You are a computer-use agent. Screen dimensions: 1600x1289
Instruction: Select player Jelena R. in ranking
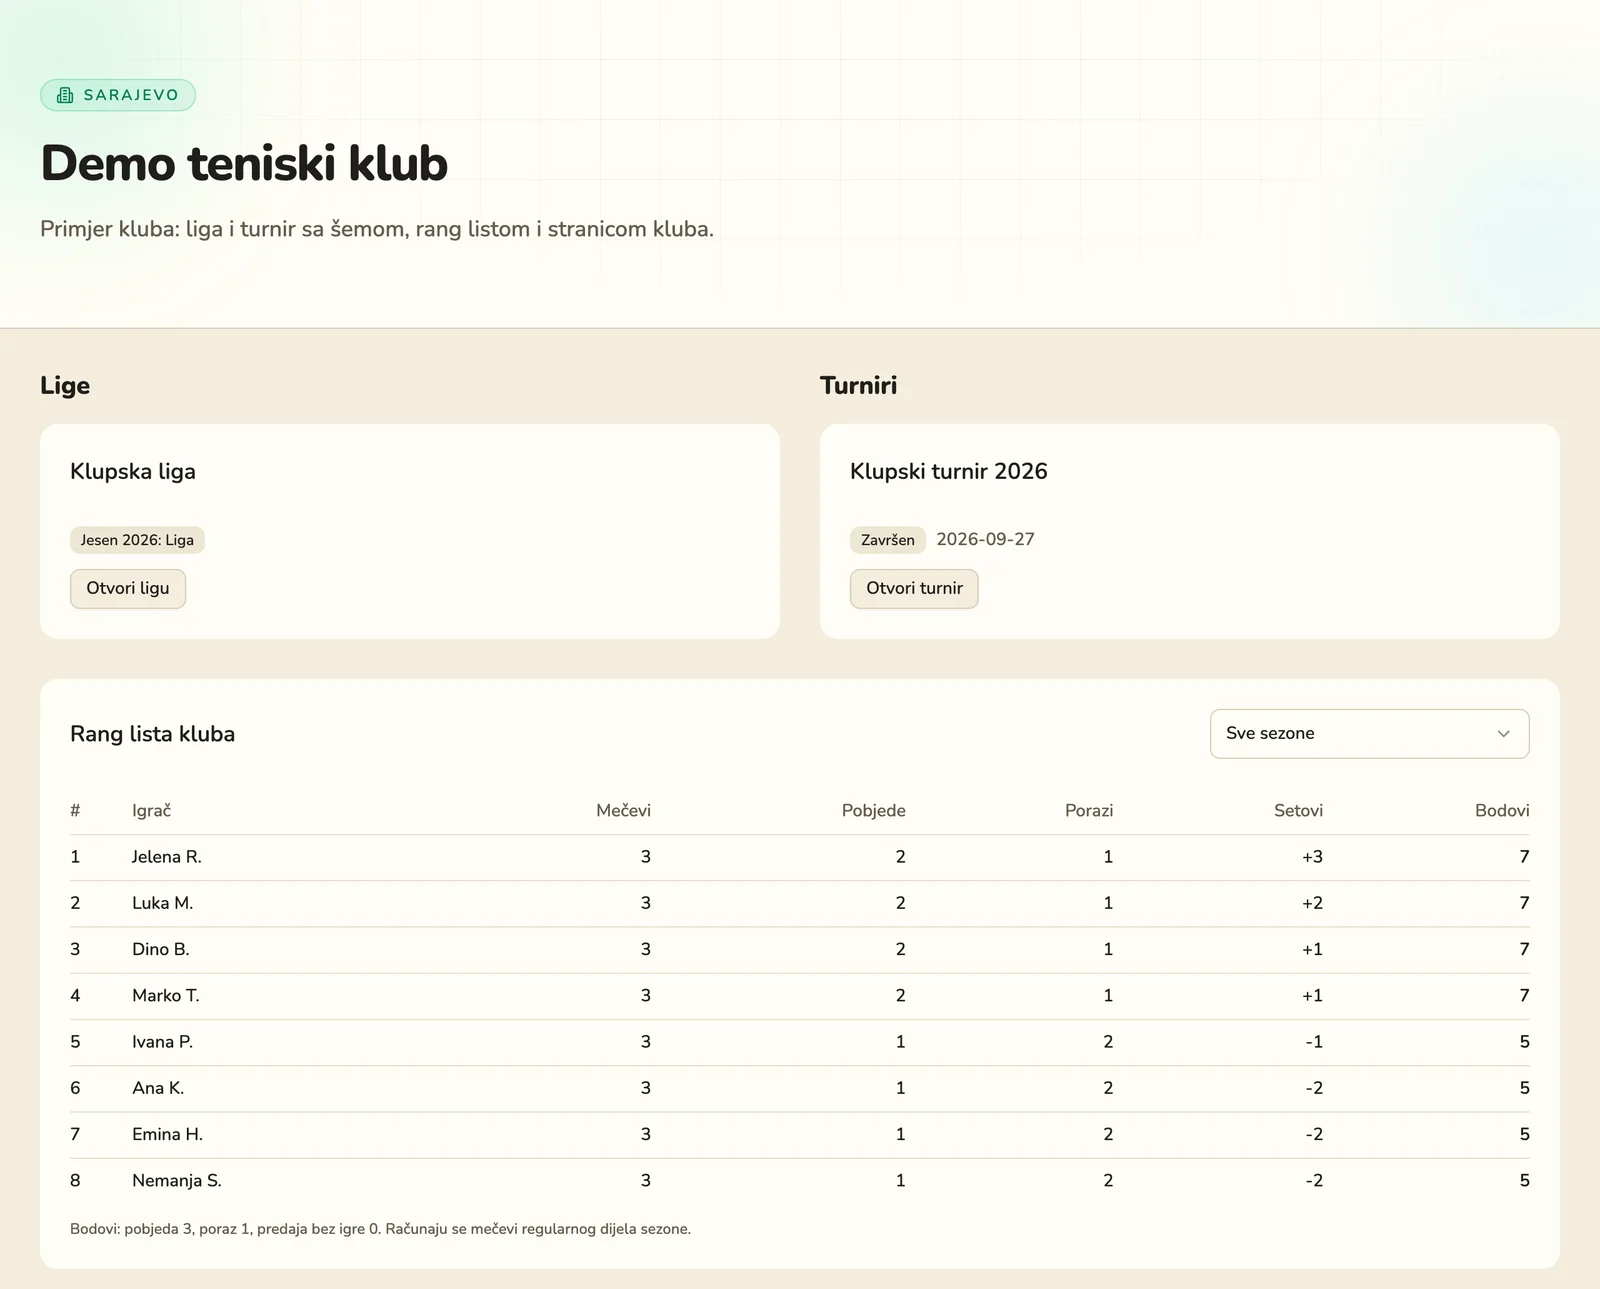(x=167, y=857)
